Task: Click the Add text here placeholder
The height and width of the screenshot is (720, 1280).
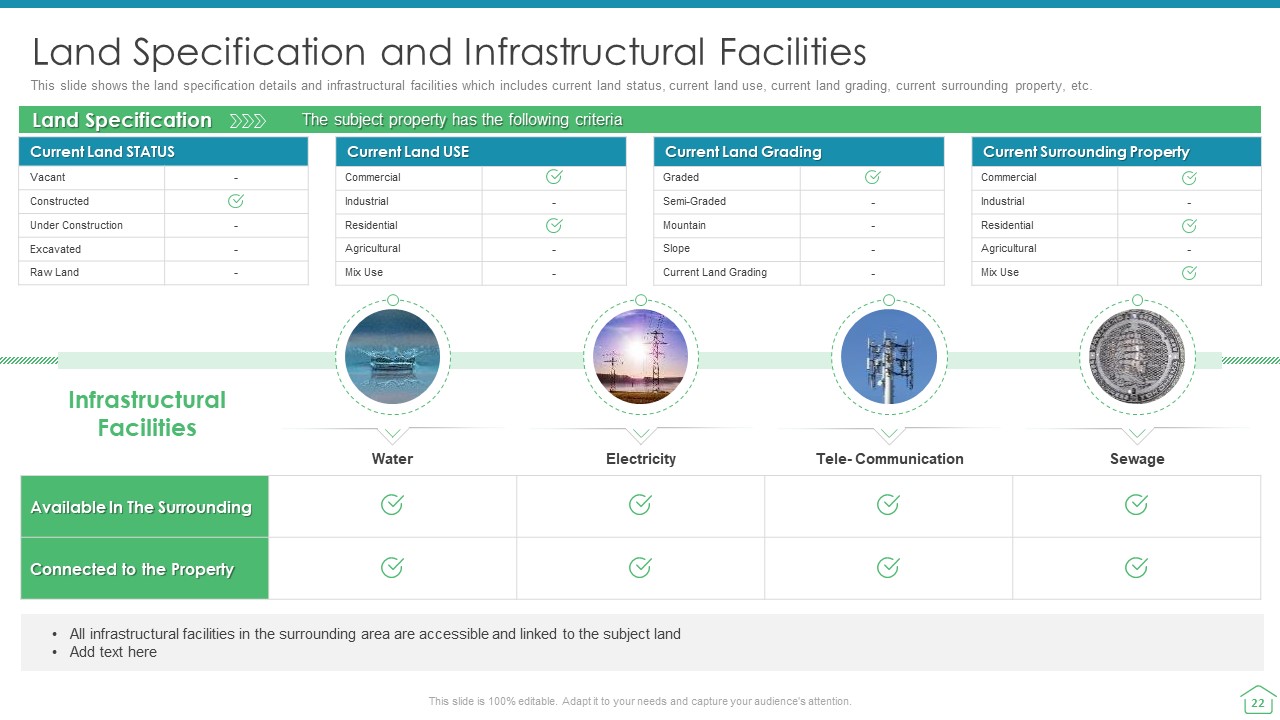Action: 113,652
